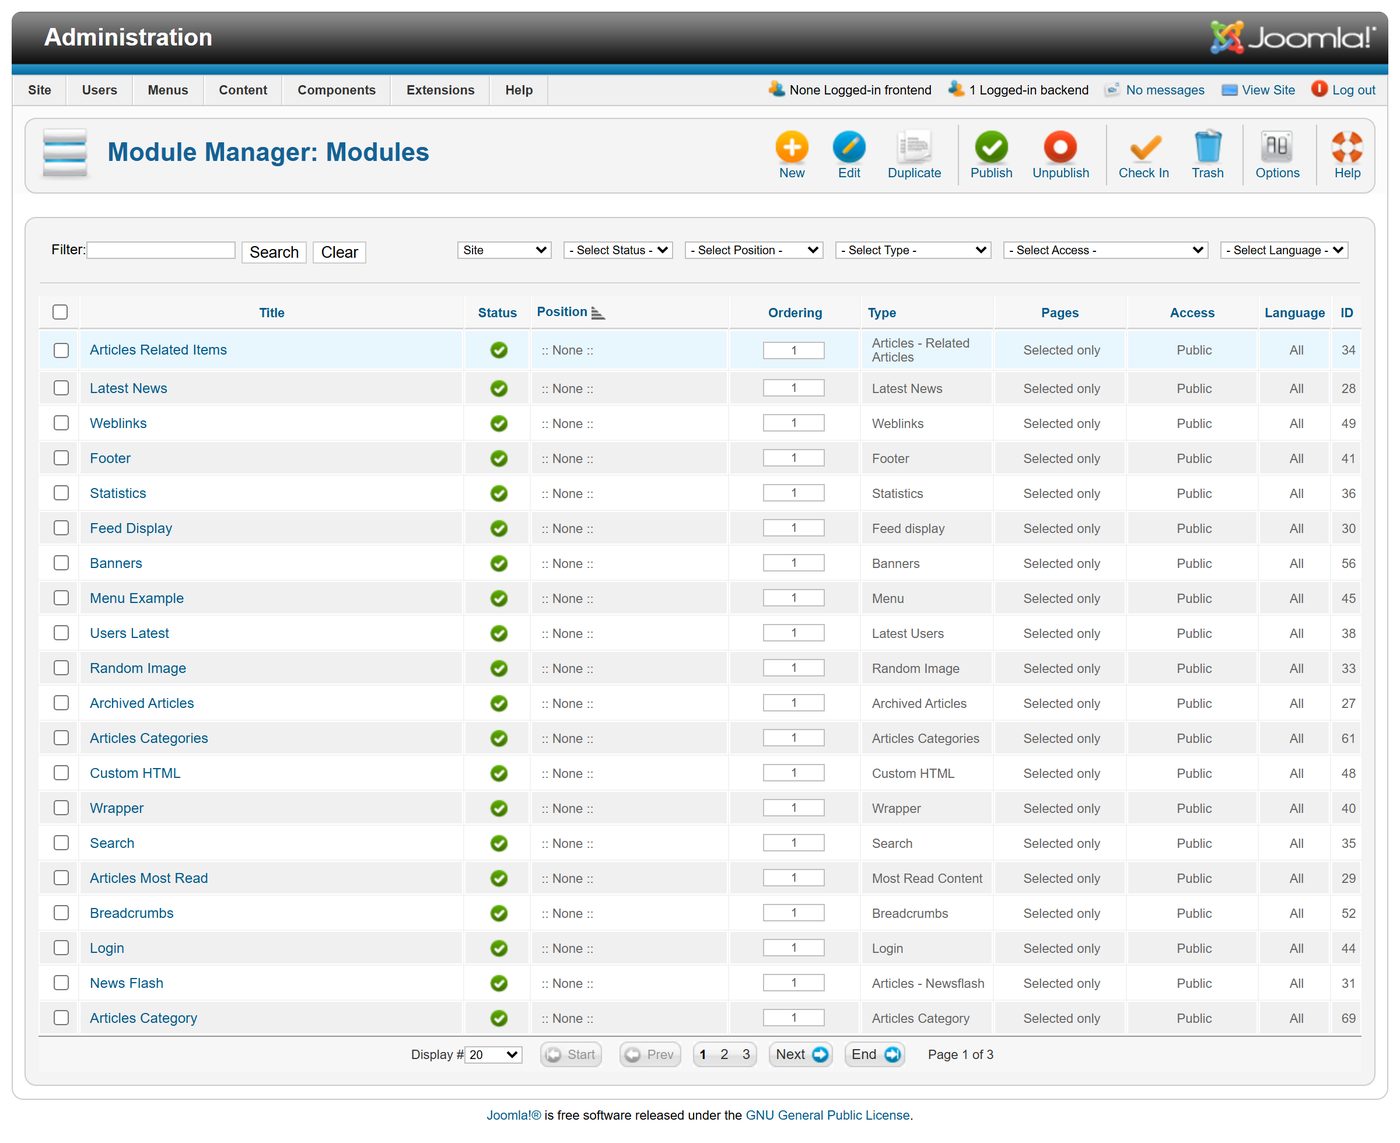Click the Search filter button
Image resolution: width=1400 pixels, height=1143 pixels.
[x=274, y=252]
